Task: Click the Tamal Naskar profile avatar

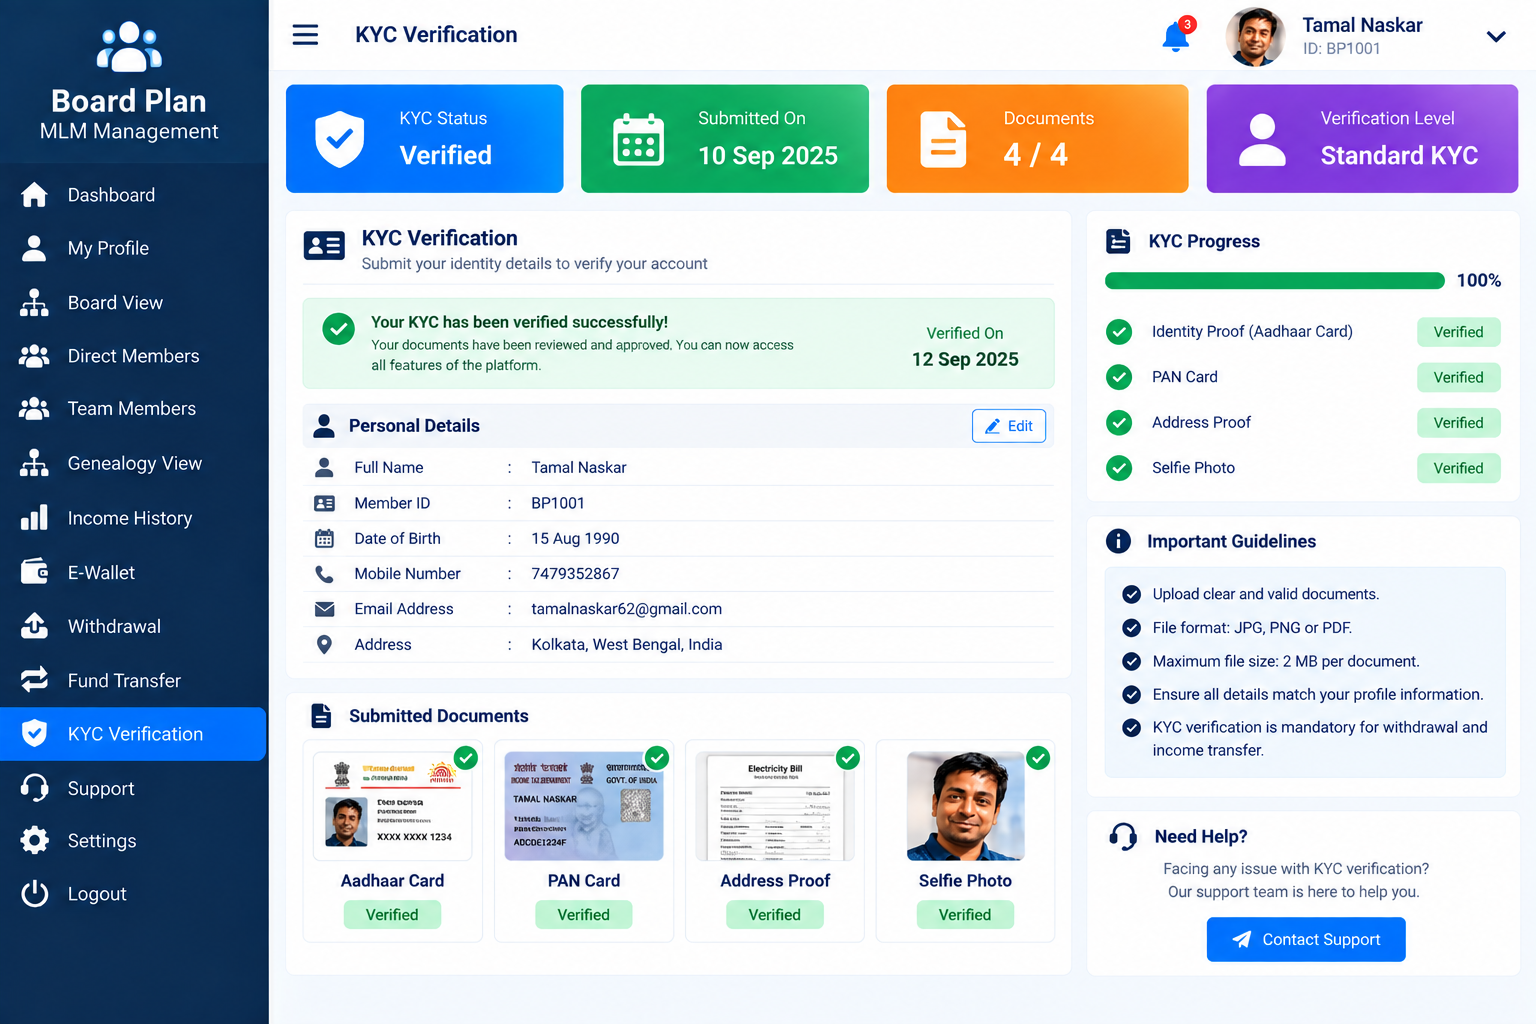Action: tap(1255, 37)
